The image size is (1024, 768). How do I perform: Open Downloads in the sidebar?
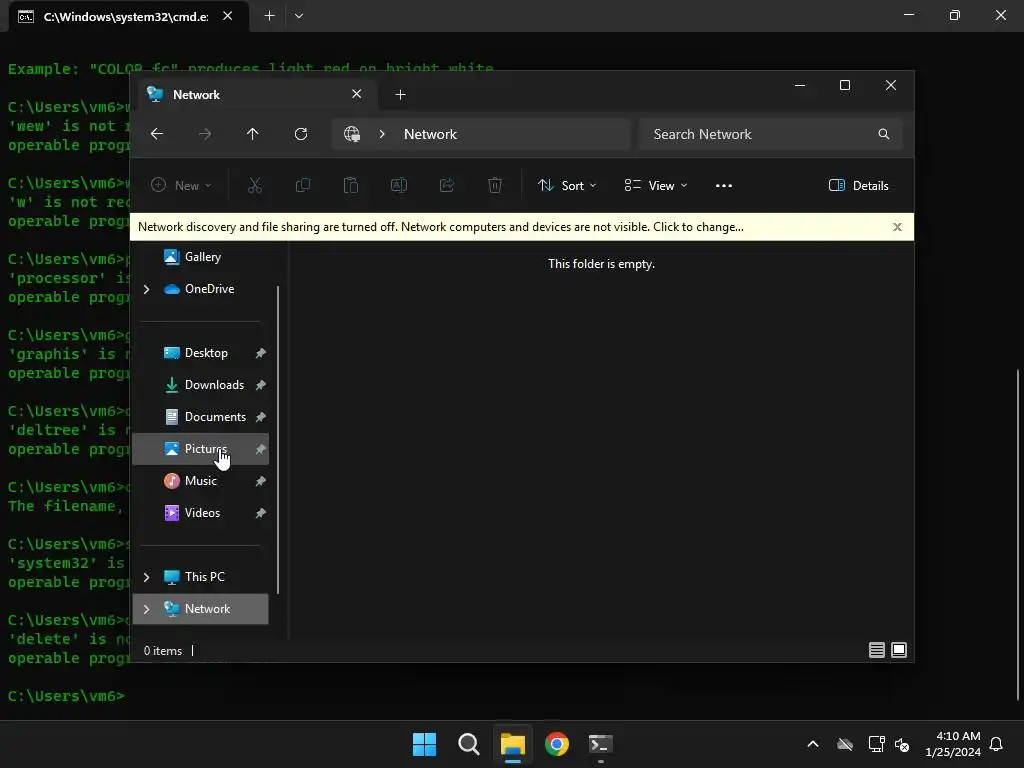[200, 385]
